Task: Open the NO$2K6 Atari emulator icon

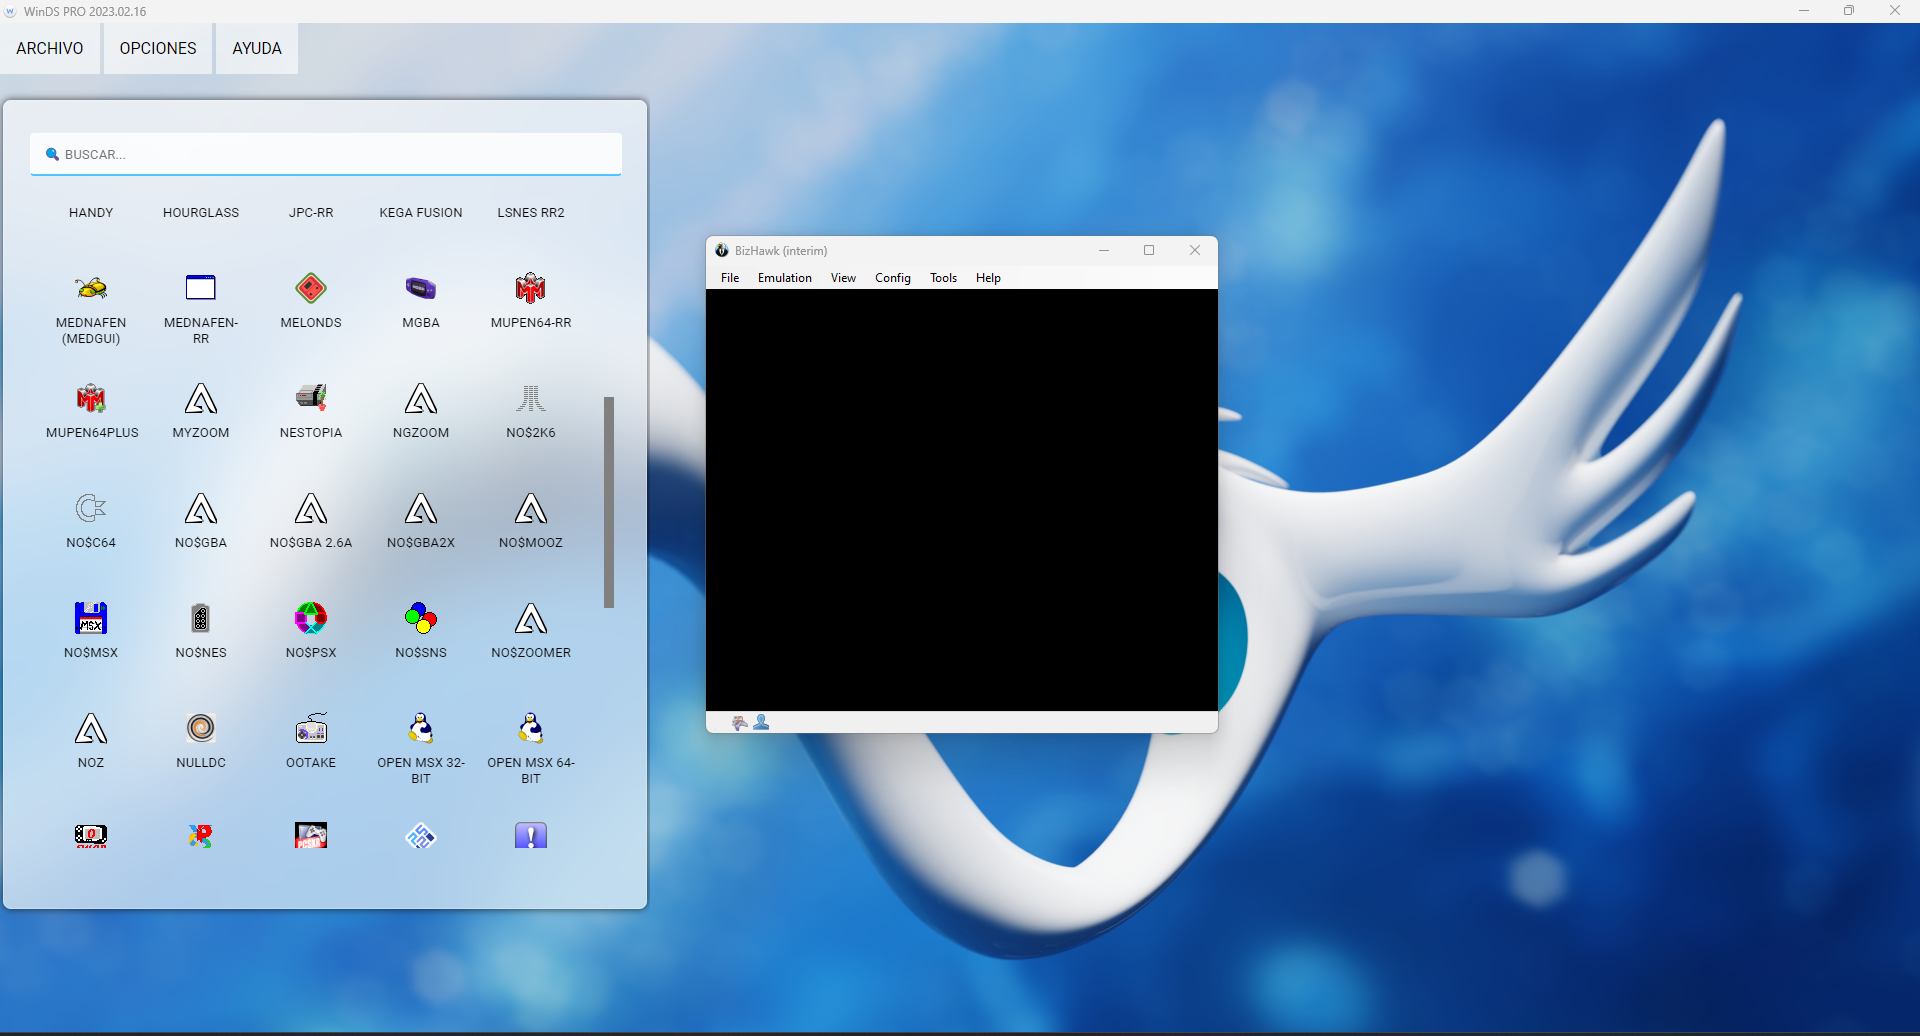Action: pyautogui.click(x=531, y=398)
